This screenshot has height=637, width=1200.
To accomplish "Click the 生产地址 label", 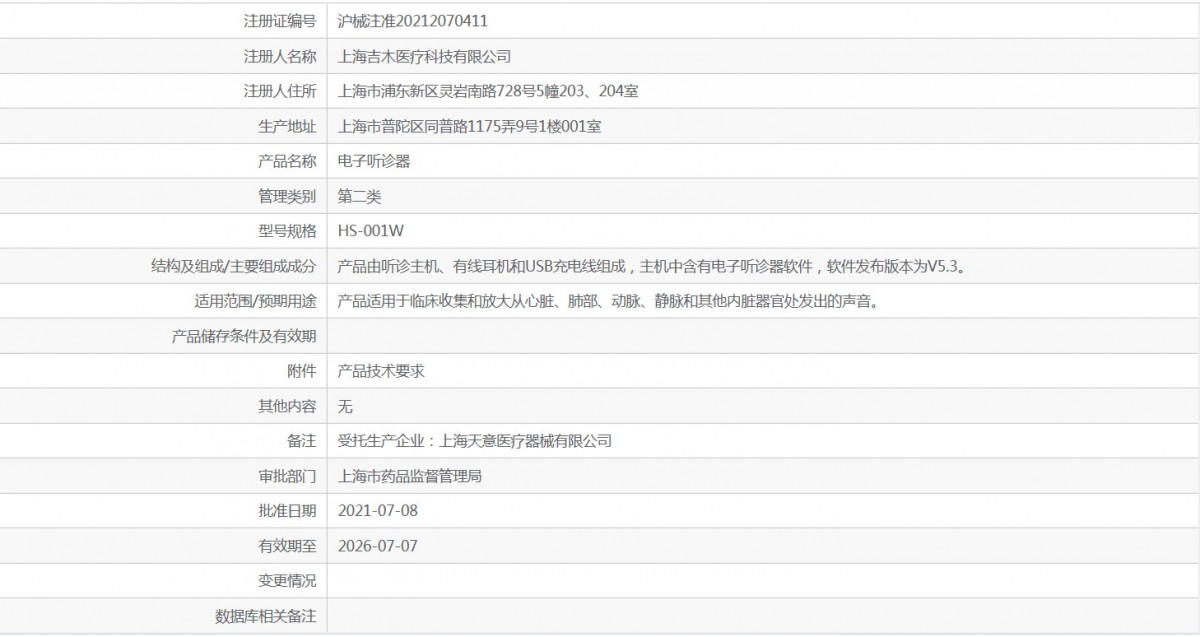I will point(287,126).
